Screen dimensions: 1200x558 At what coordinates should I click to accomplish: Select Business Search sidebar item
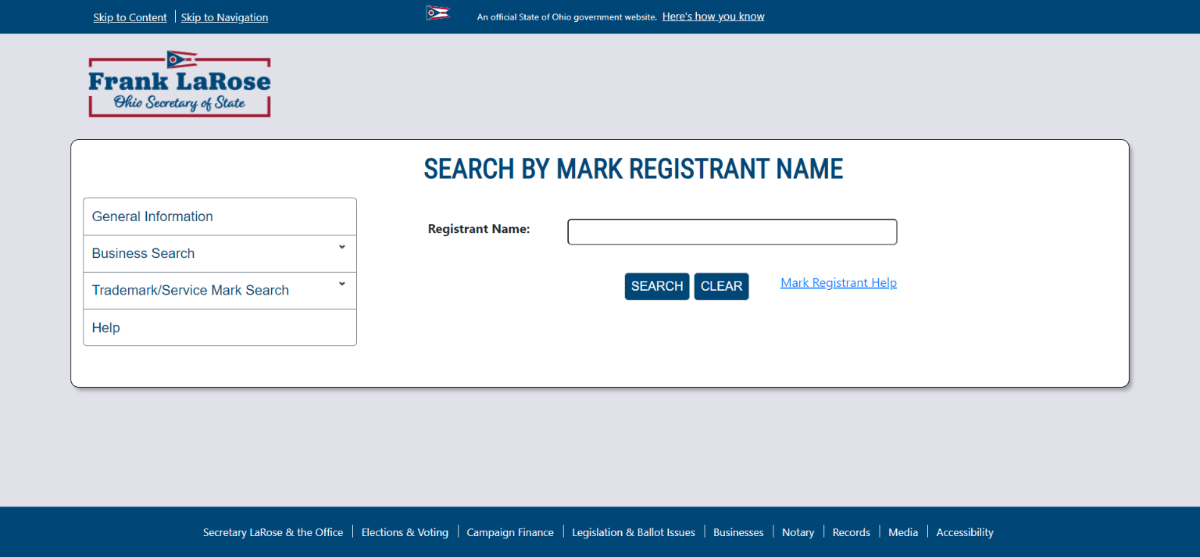click(220, 254)
